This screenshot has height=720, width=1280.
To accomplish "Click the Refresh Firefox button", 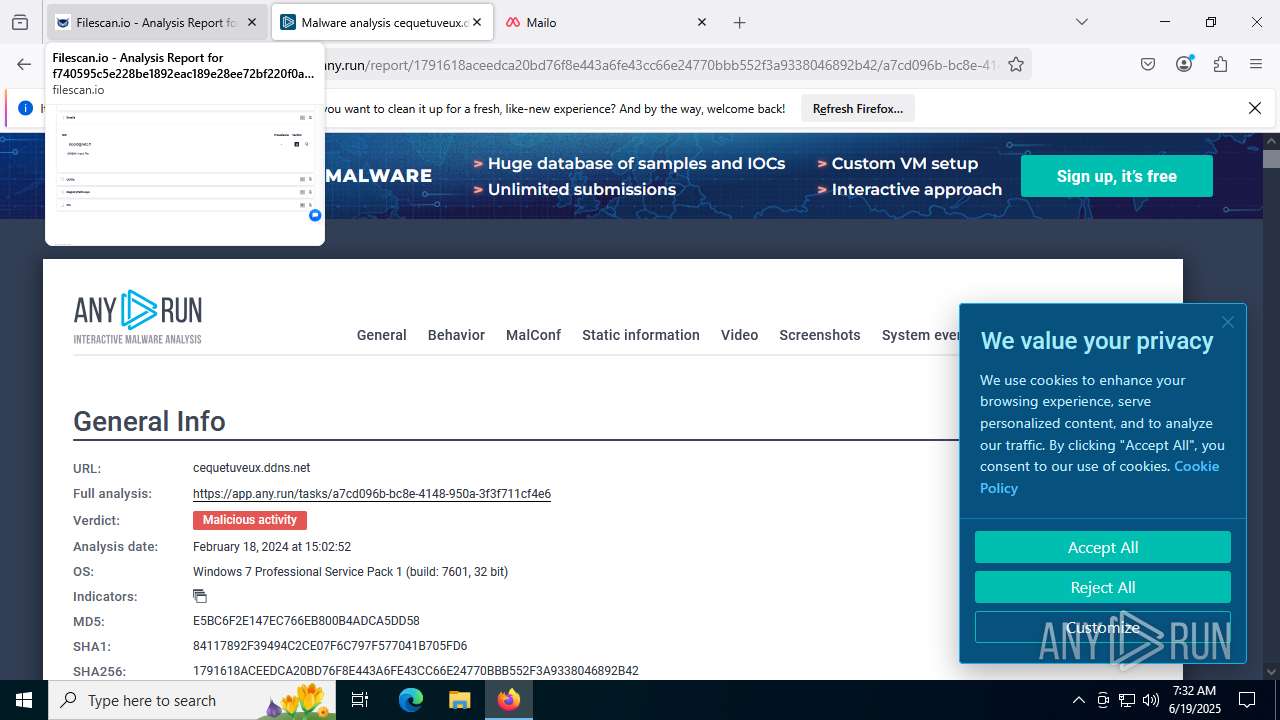I will tap(858, 109).
